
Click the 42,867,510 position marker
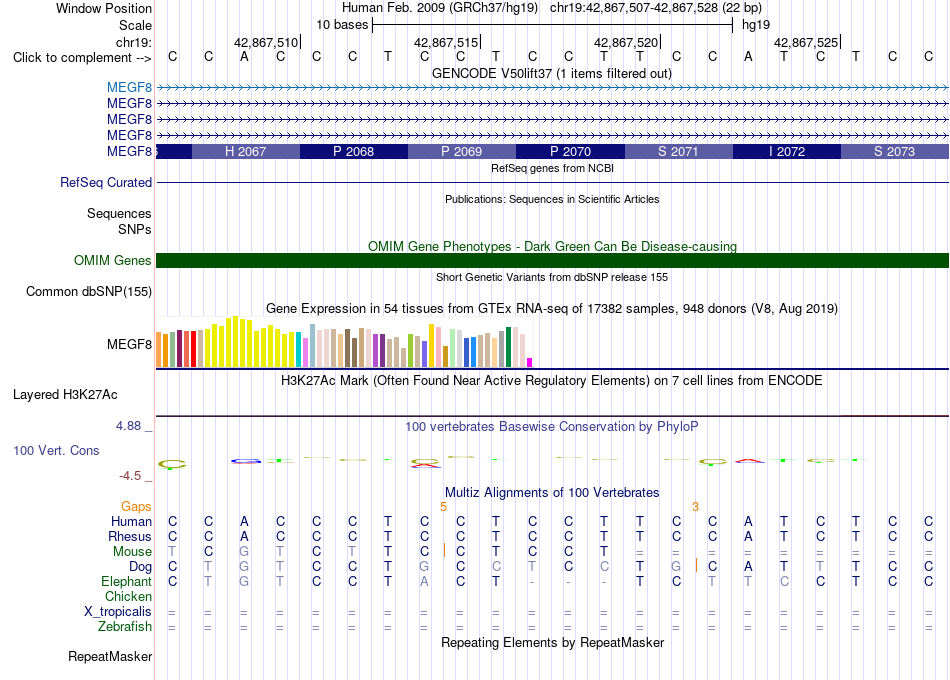tap(266, 42)
